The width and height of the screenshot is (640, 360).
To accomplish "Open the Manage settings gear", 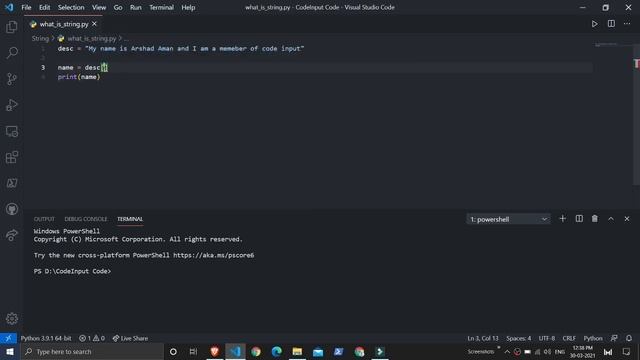I will click(x=12, y=318).
